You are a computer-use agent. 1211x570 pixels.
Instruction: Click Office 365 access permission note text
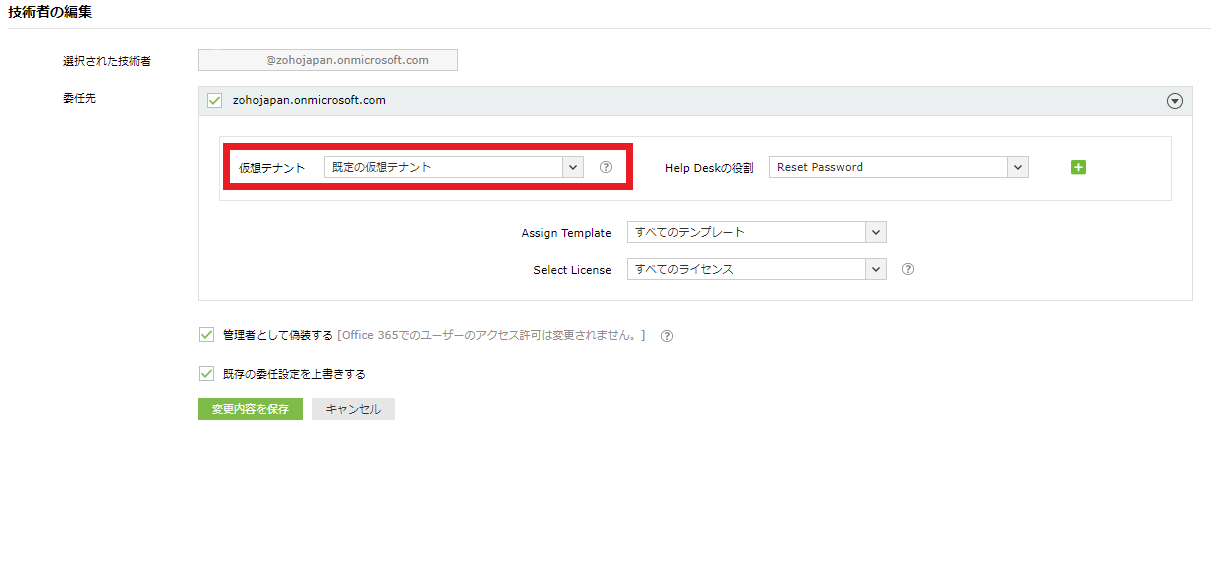click(491, 335)
